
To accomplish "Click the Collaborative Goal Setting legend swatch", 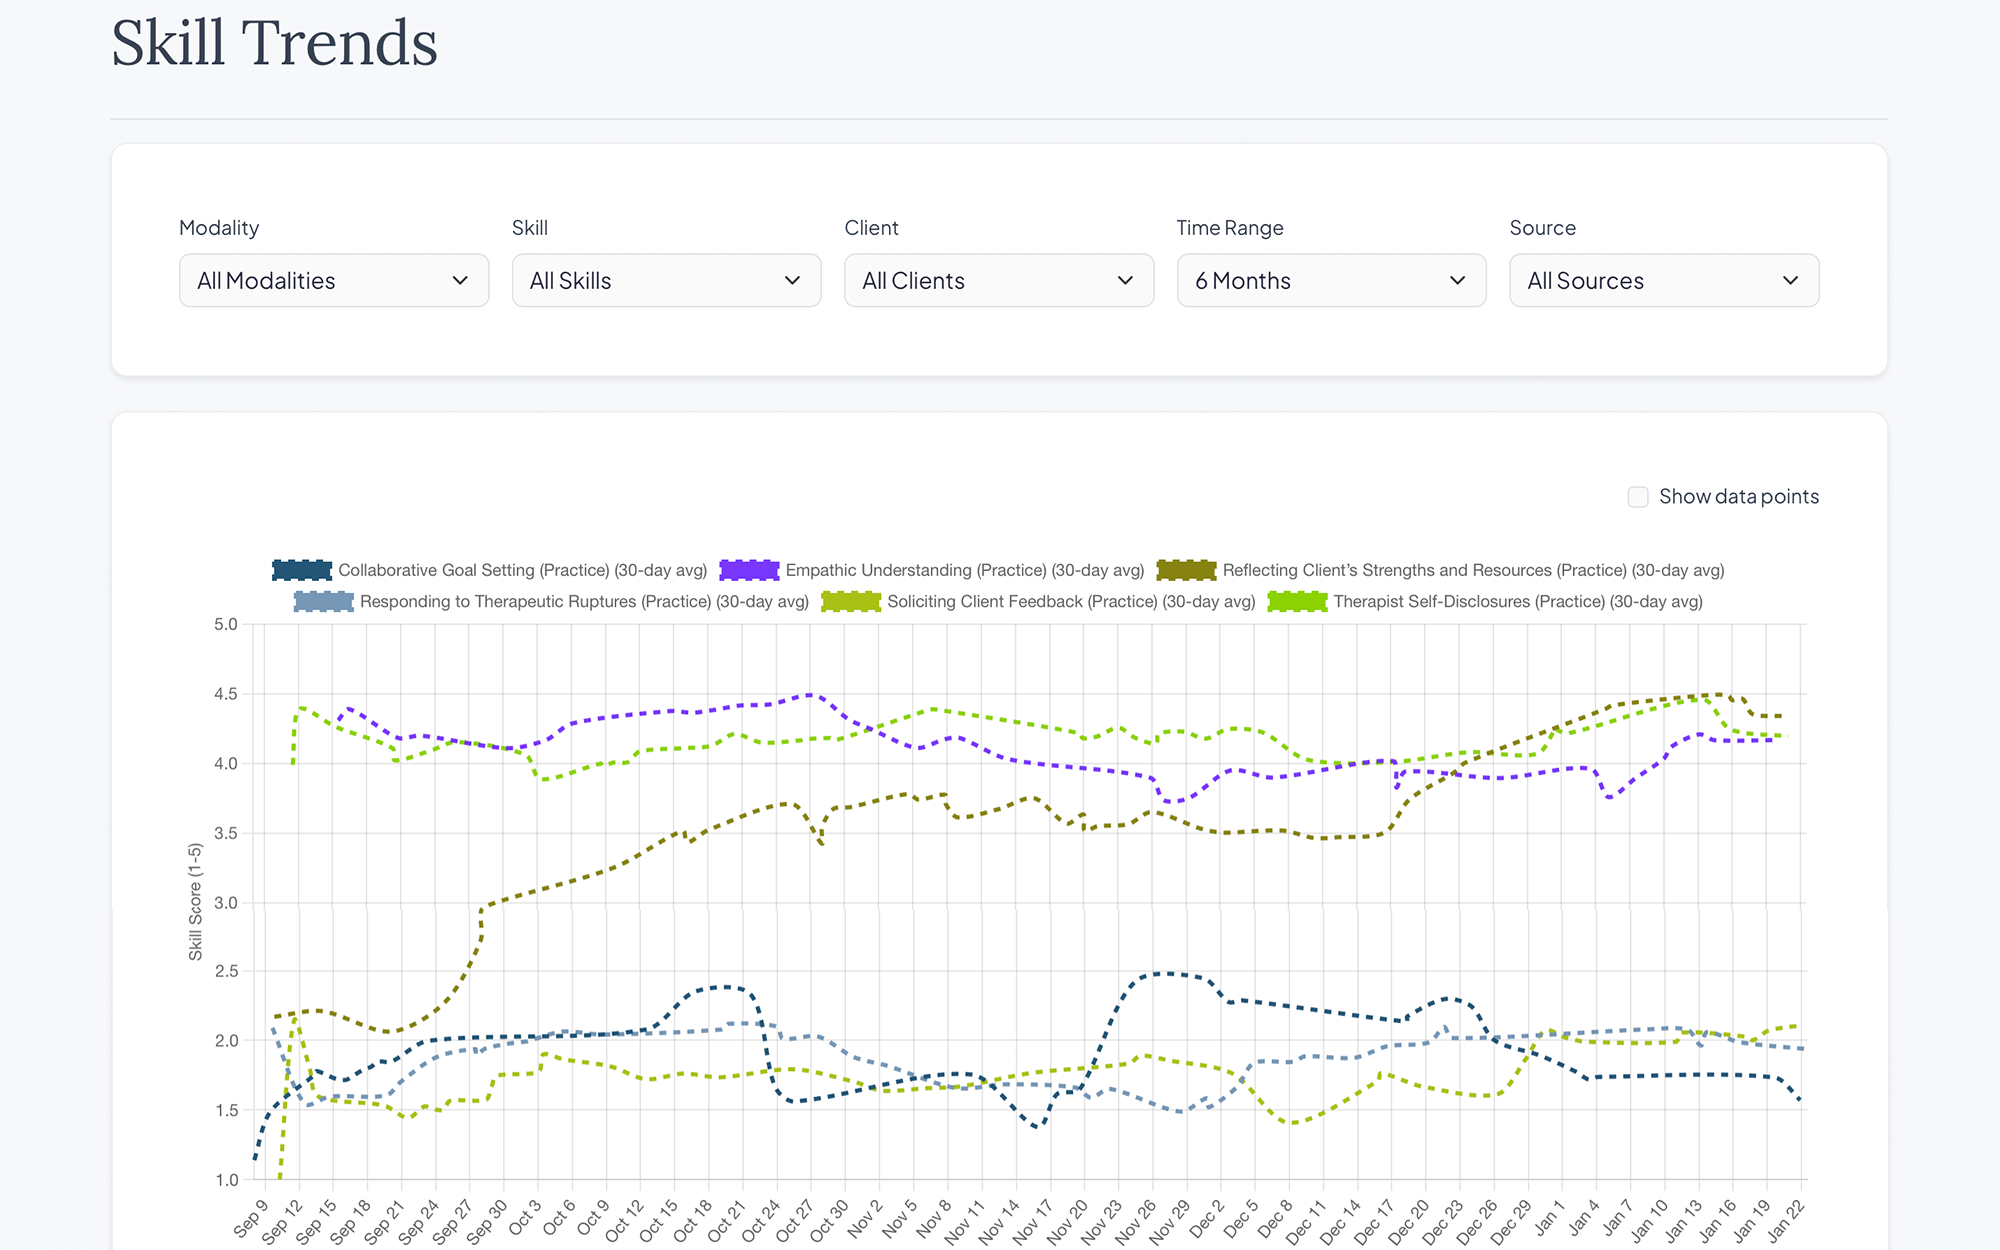I will pyautogui.click(x=302, y=570).
